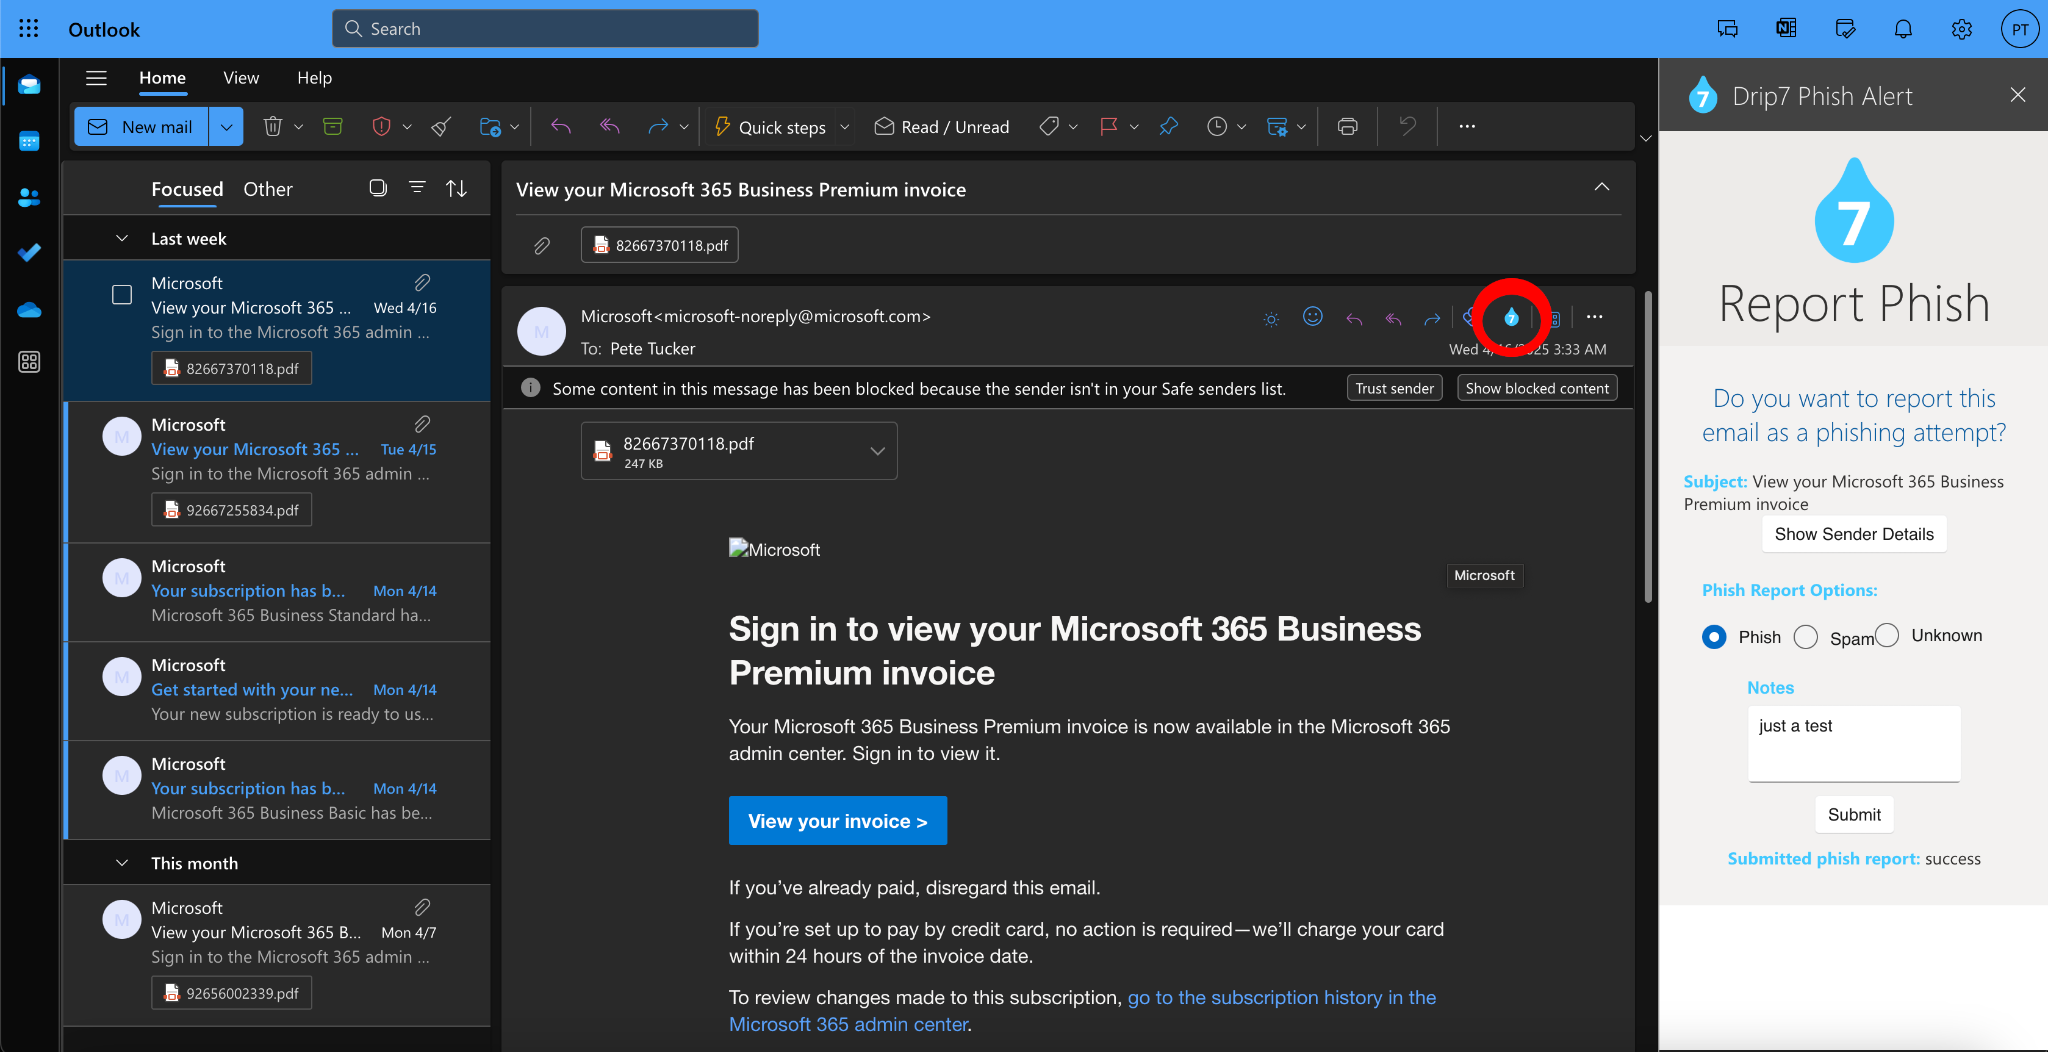Collapse the Last week group
This screenshot has height=1052, width=2048.
[x=122, y=239]
